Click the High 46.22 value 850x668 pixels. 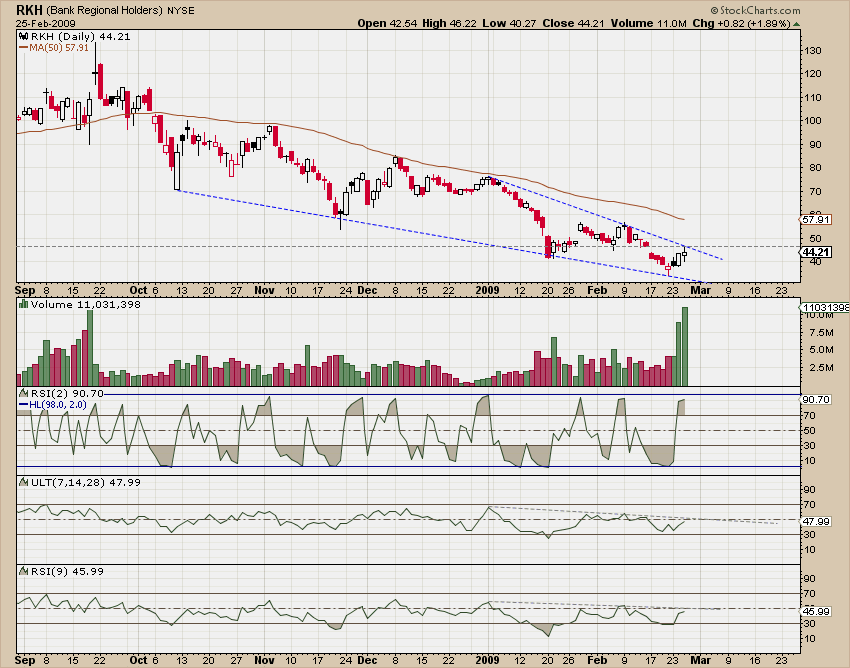click(449, 23)
